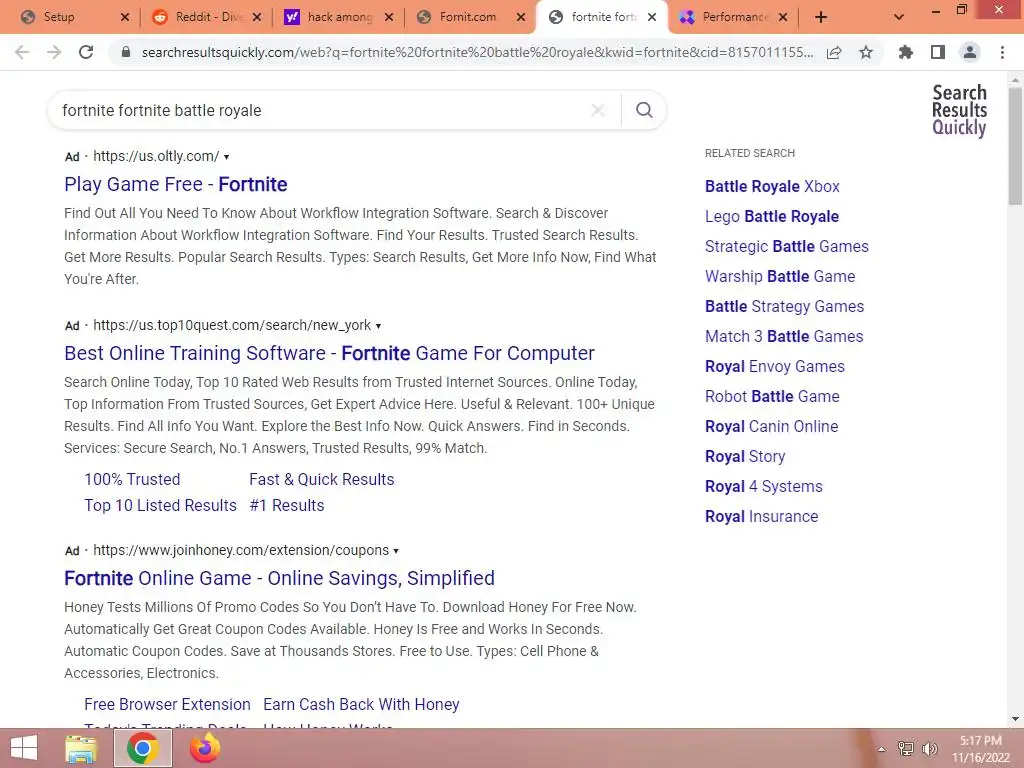Toggle the browser side panel
This screenshot has width=1024, height=768.
click(938, 53)
